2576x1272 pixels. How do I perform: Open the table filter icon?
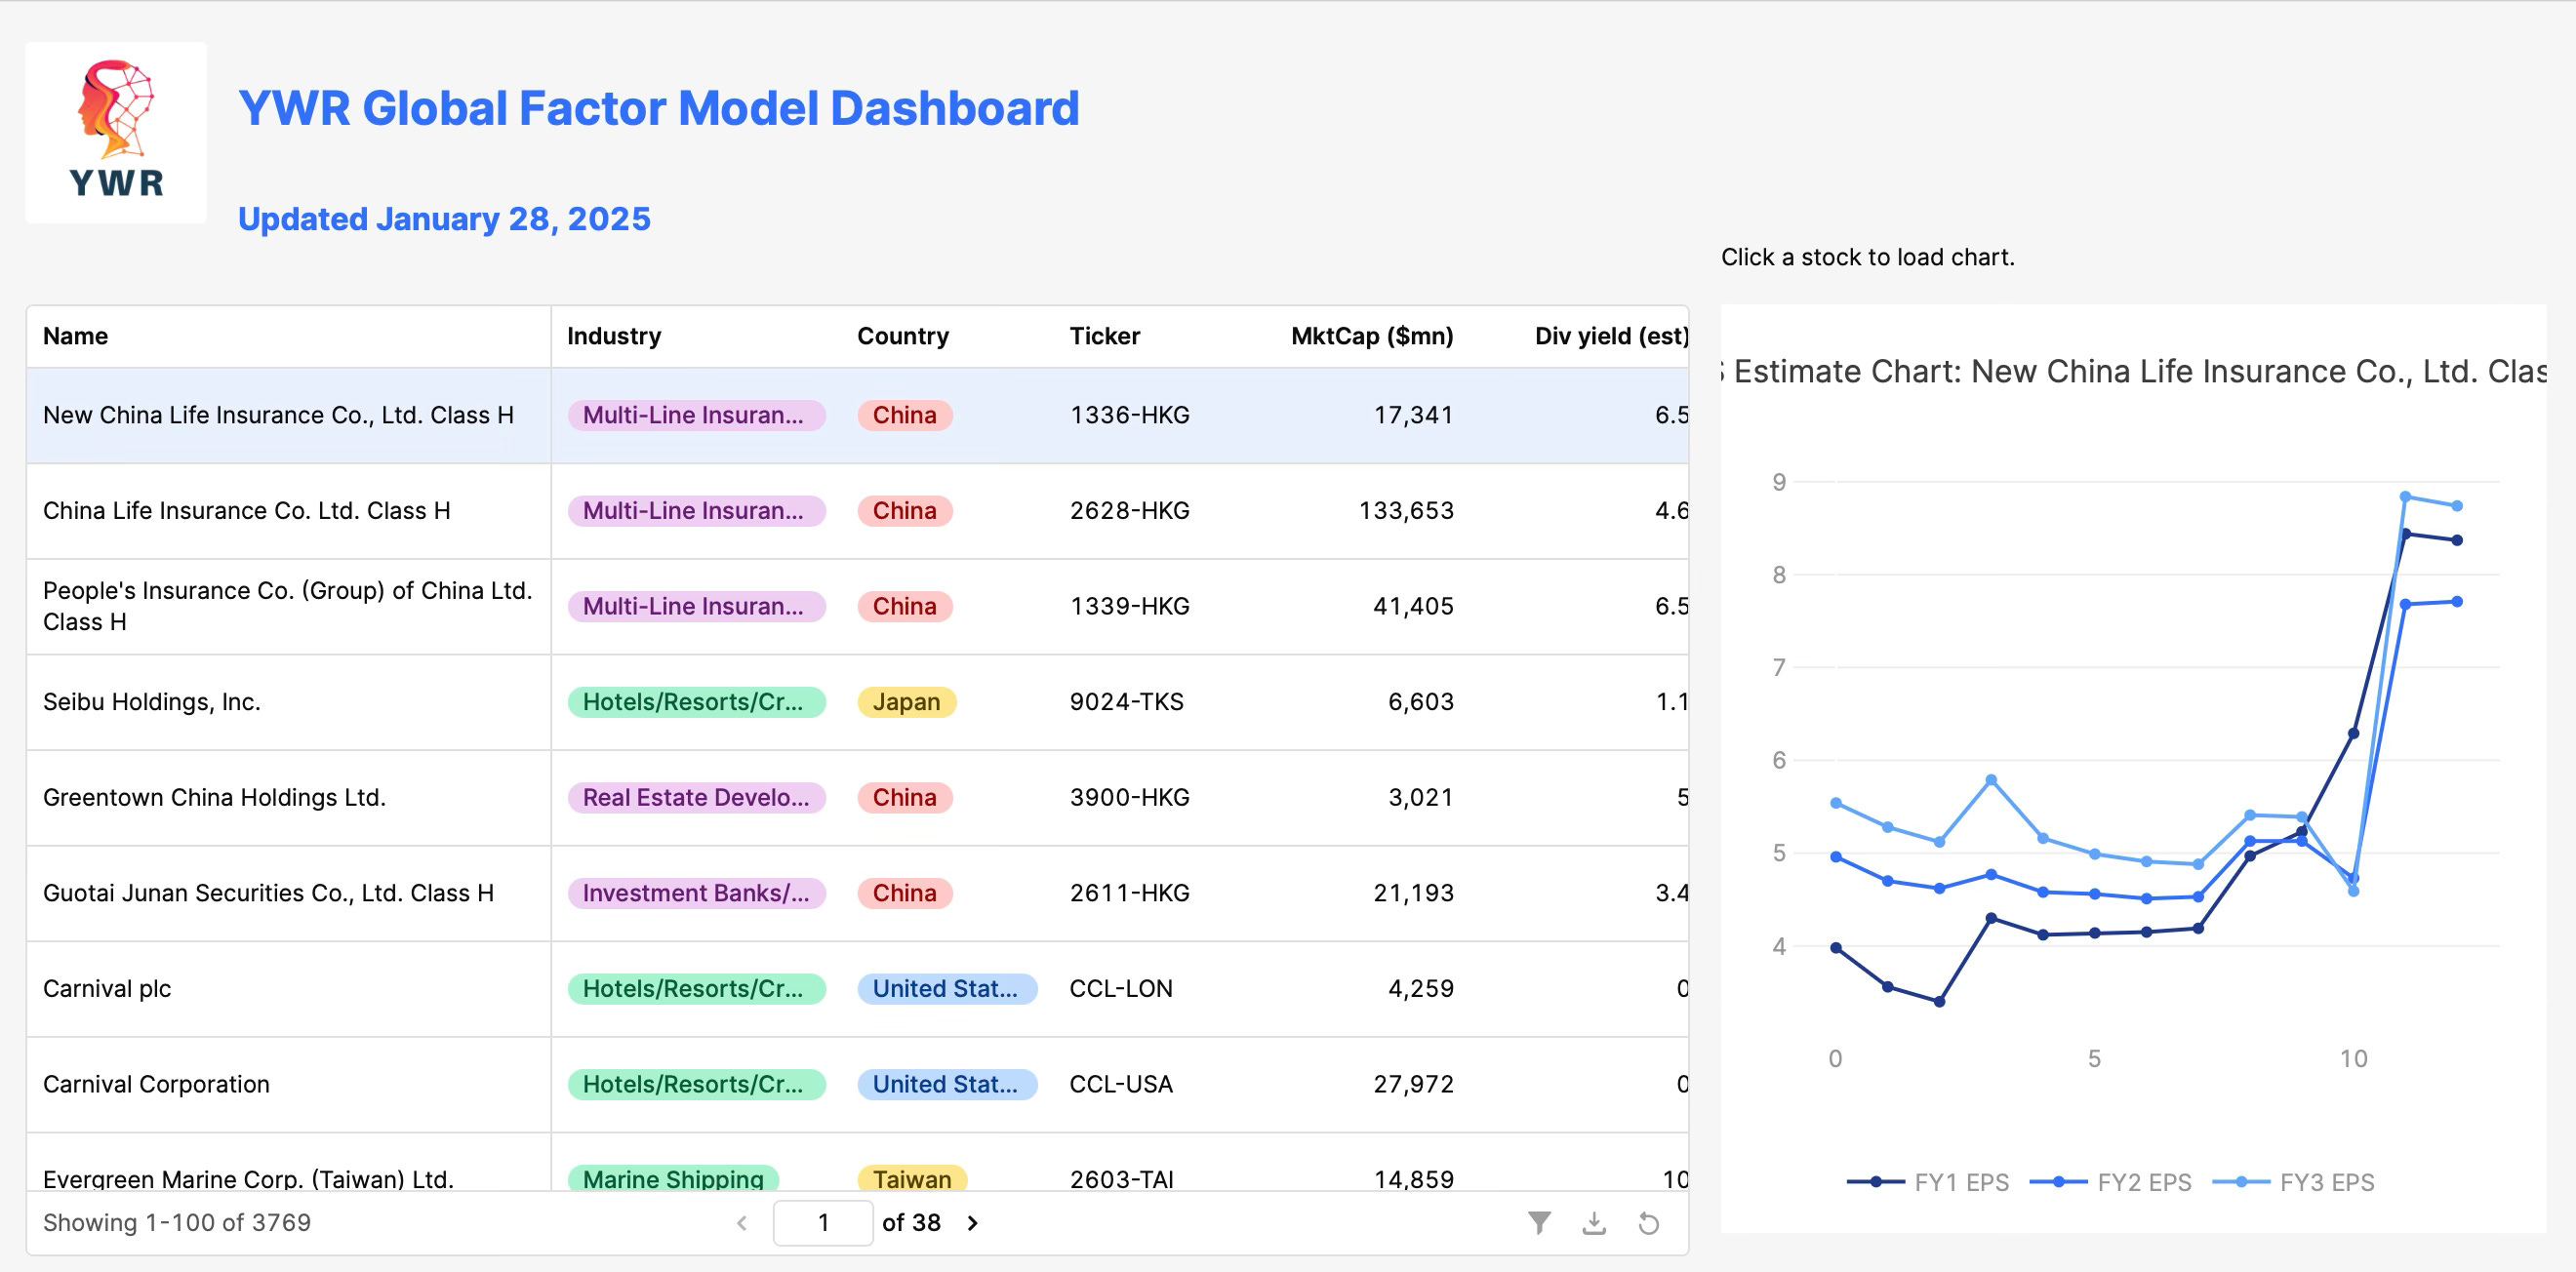click(1539, 1222)
